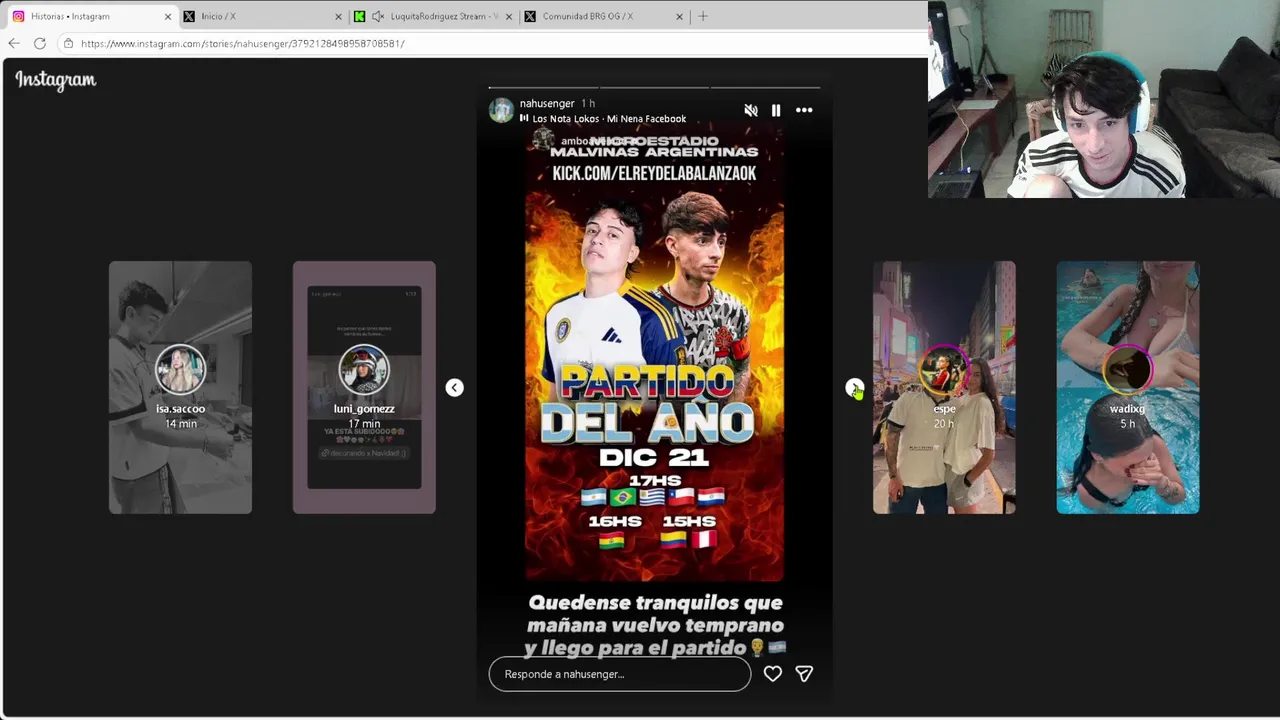
Task: Close the Inicio / X tab
Action: [338, 16]
